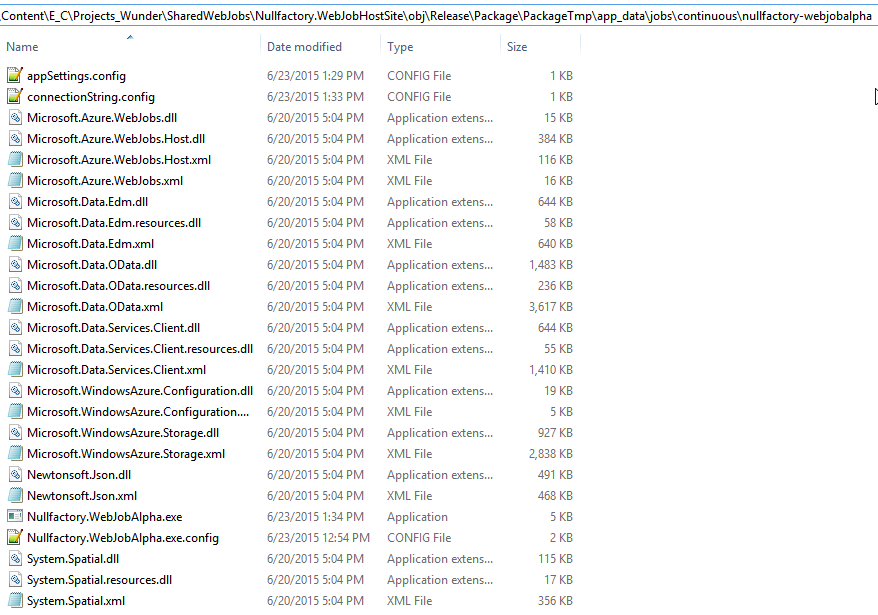The height and width of the screenshot is (615, 878).
Task: Click the Microsoft.Data.Edm.dll file icon
Action: point(15,202)
